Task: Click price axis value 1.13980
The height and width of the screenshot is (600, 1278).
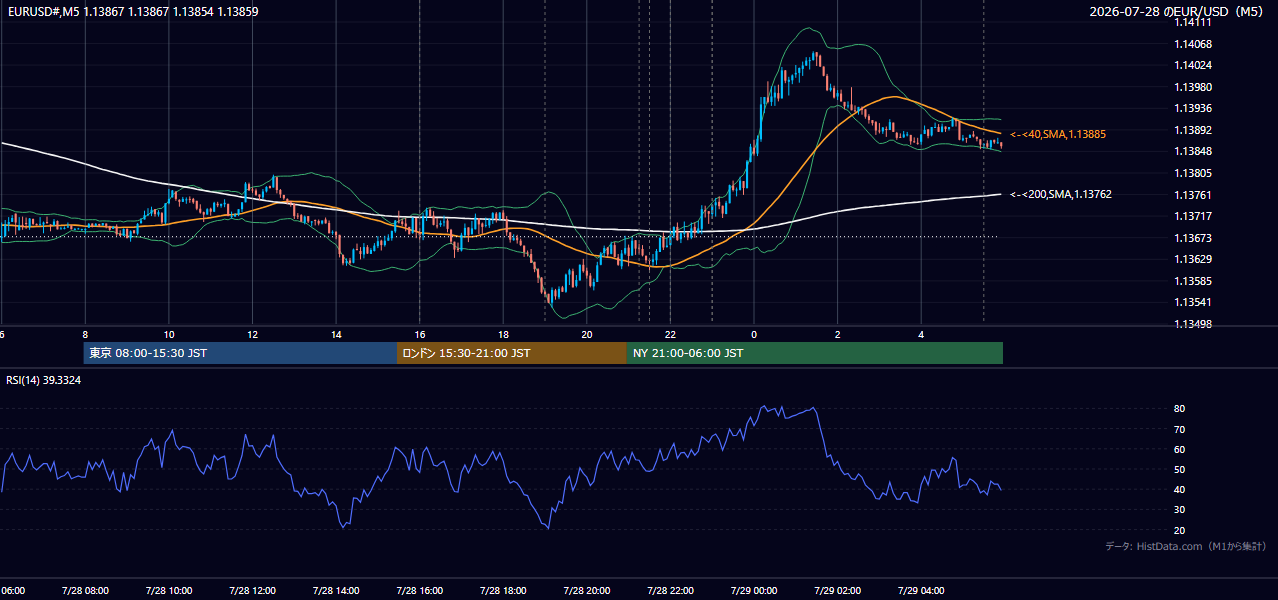Action: pos(1194,87)
